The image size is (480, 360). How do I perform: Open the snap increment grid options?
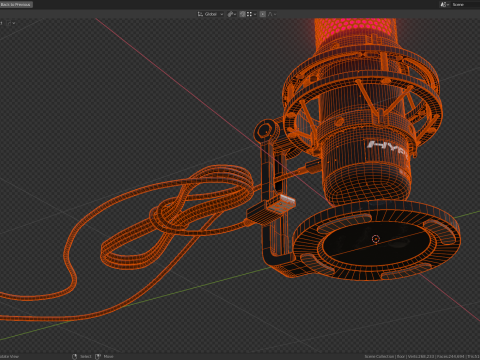[x=249, y=14]
